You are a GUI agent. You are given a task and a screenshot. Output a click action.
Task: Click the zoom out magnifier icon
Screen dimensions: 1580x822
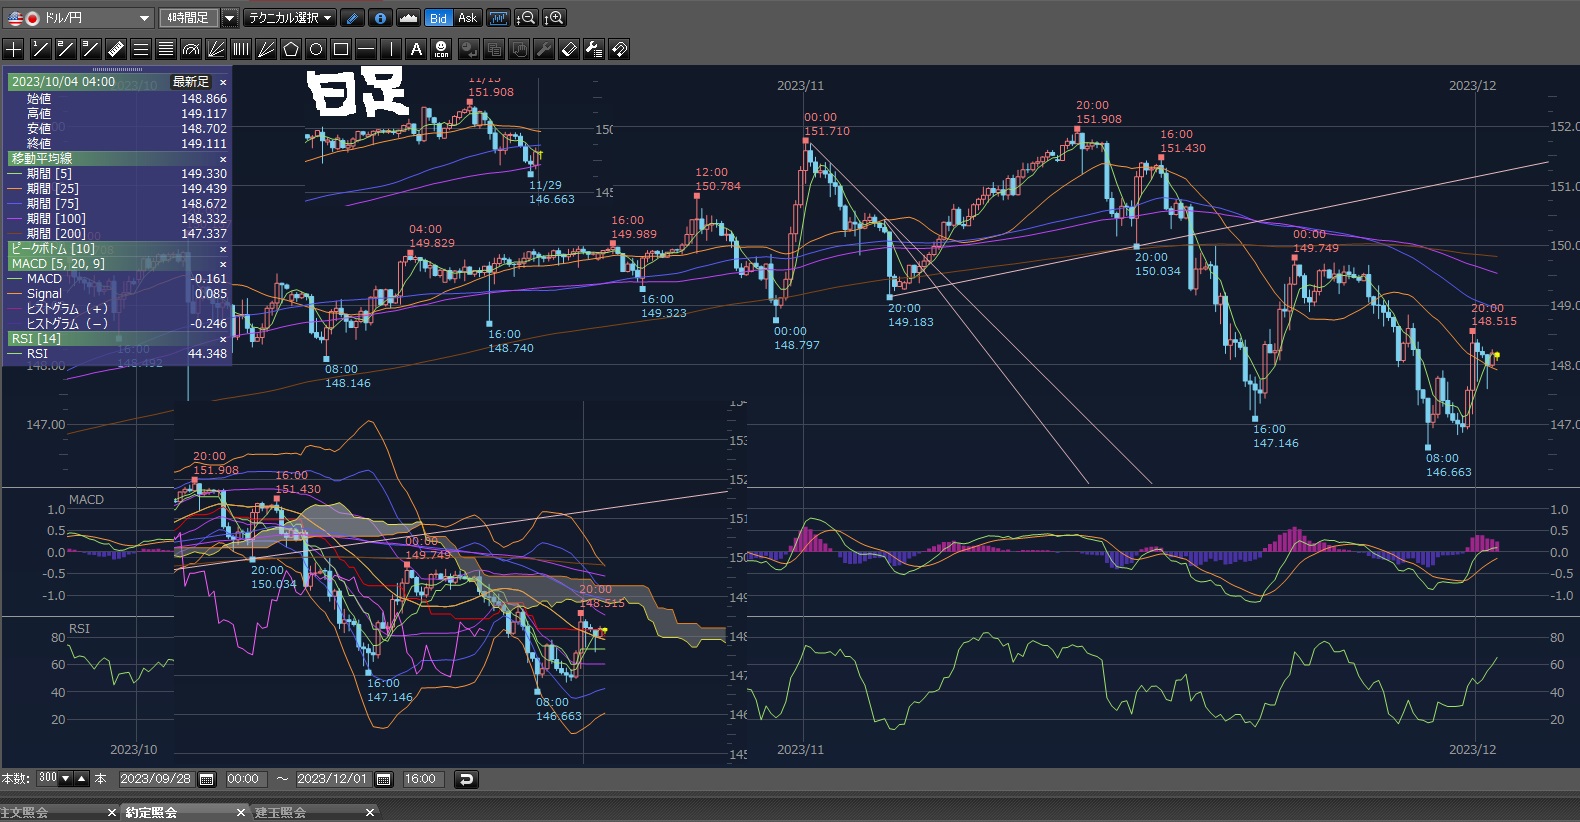(x=526, y=18)
